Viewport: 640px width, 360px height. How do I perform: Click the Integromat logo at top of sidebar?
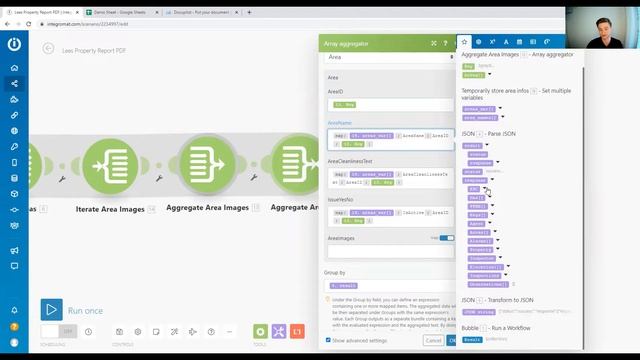click(x=14, y=44)
